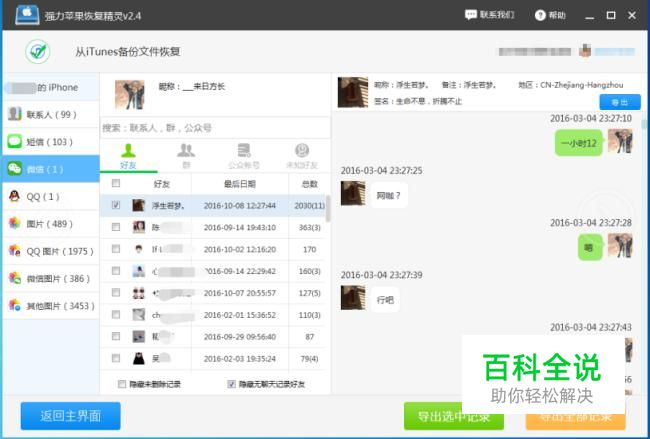The image size is (650, 439).
Task: Switch to the 公众帐号 tab
Action: click(x=244, y=156)
